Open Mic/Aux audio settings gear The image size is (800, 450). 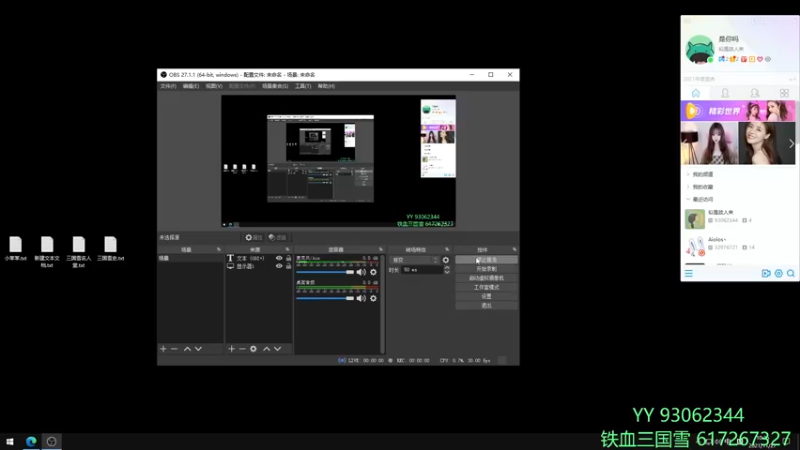(373, 272)
